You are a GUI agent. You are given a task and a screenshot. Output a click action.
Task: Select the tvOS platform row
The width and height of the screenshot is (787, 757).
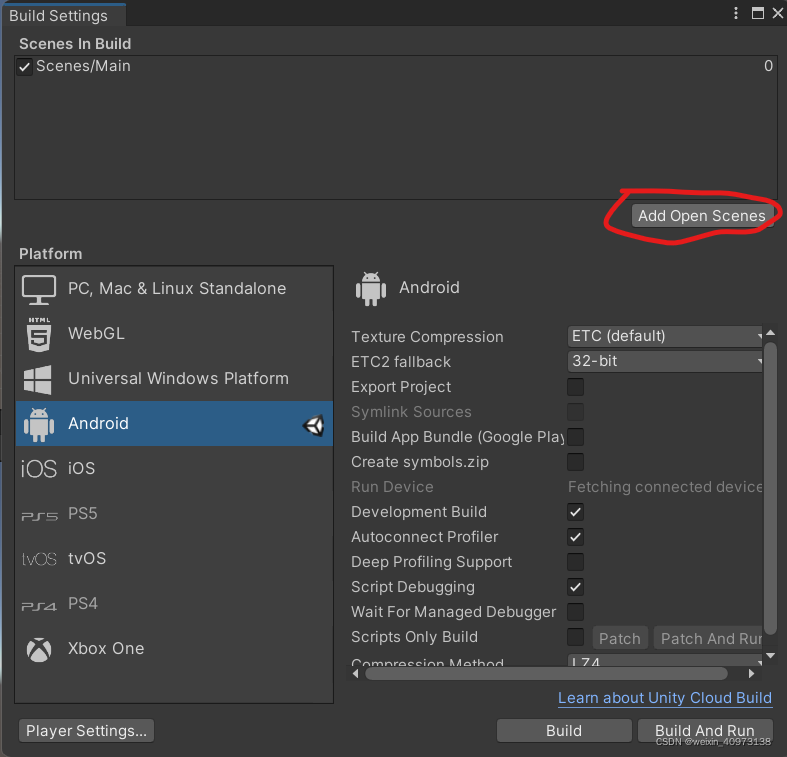coord(174,559)
